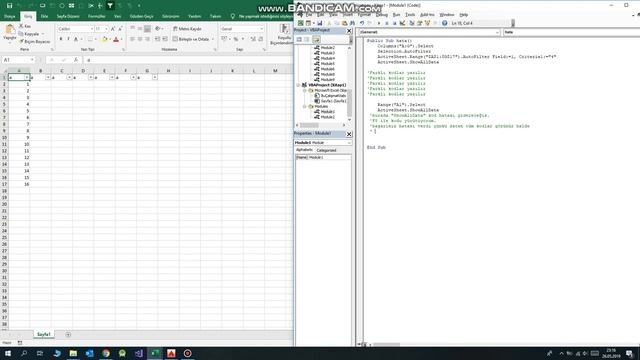Viewport: 640px width, 360px height.
Task: Select the Sayfa1 sheet tab
Action: coord(44,335)
